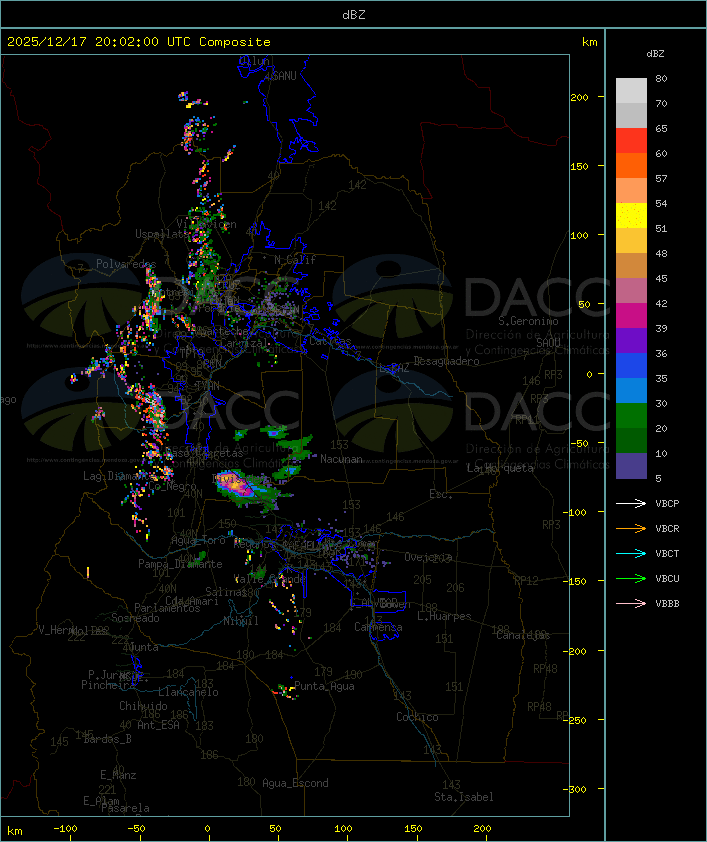Click the VBCU legend label
This screenshot has height=842, width=707.
tap(667, 579)
